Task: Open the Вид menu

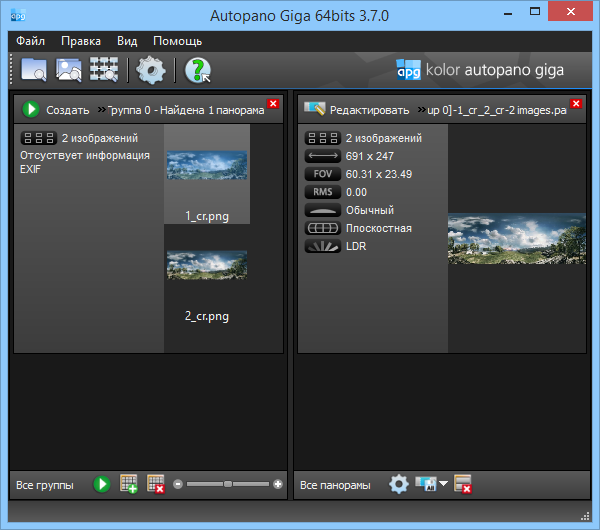Action: click(x=127, y=41)
